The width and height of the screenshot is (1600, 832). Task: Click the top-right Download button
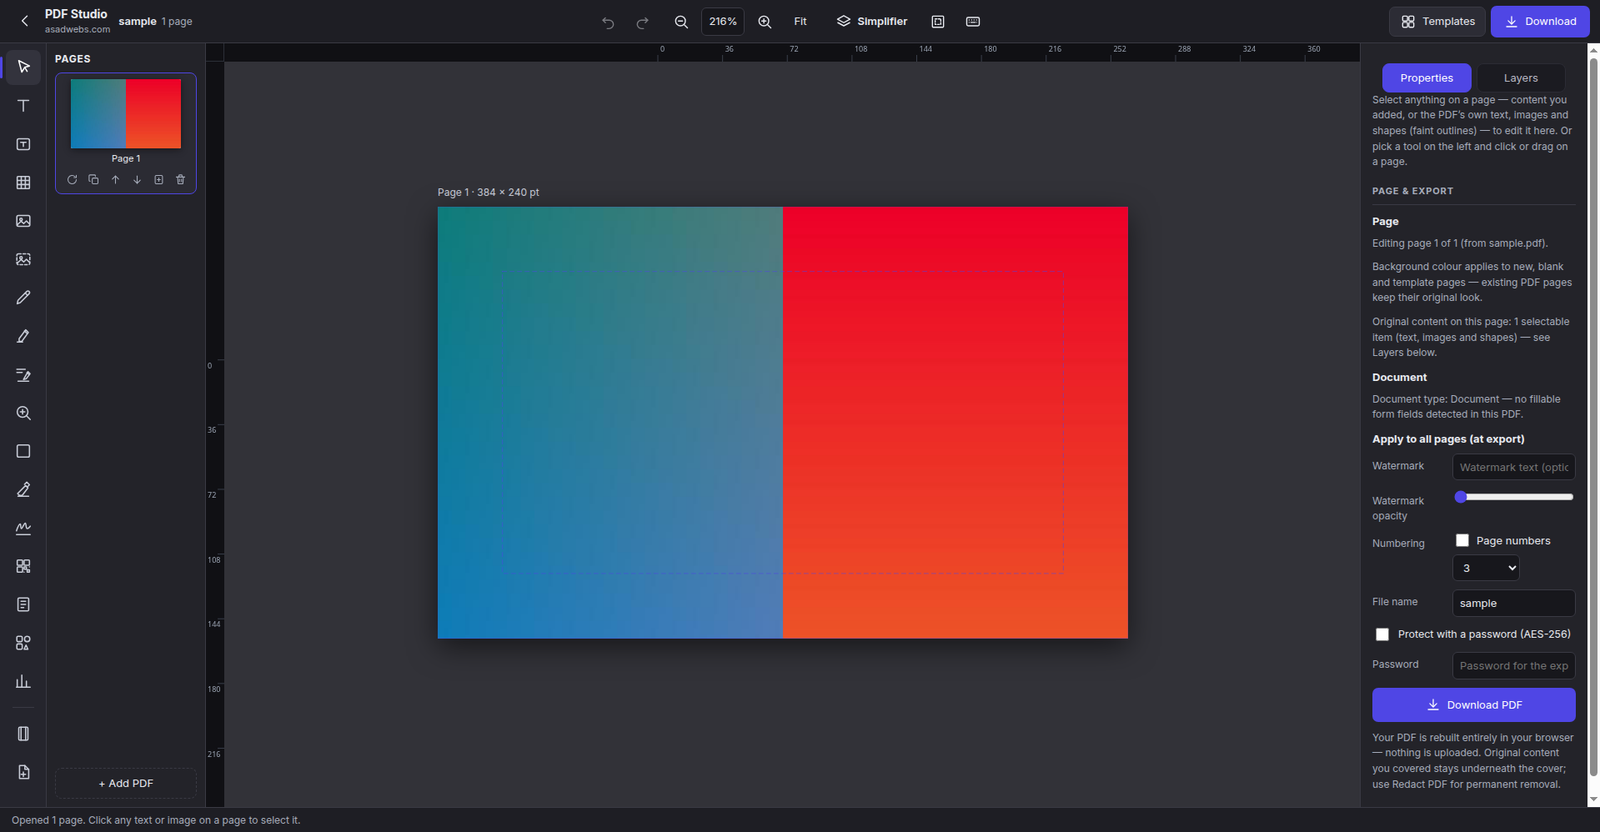pos(1540,22)
